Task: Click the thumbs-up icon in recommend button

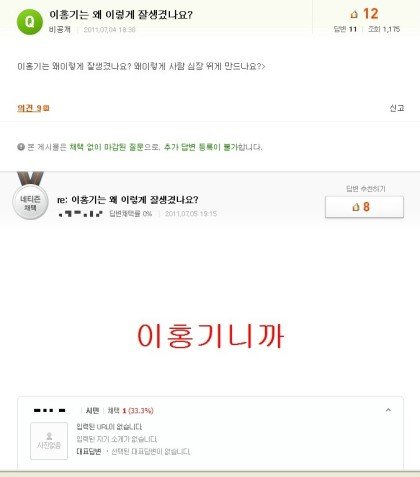Action: point(356,207)
